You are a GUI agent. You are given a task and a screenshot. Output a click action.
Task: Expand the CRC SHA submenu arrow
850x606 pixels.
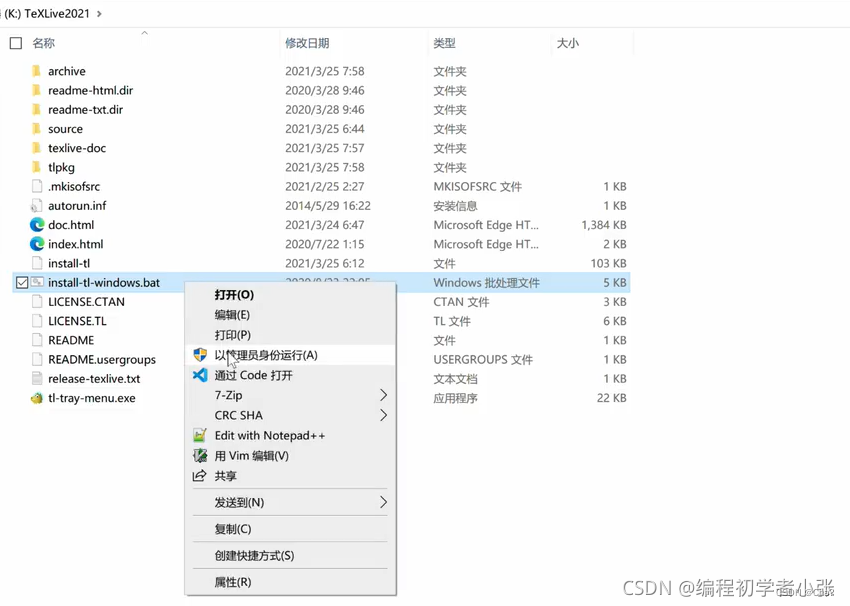pyautogui.click(x=383, y=415)
